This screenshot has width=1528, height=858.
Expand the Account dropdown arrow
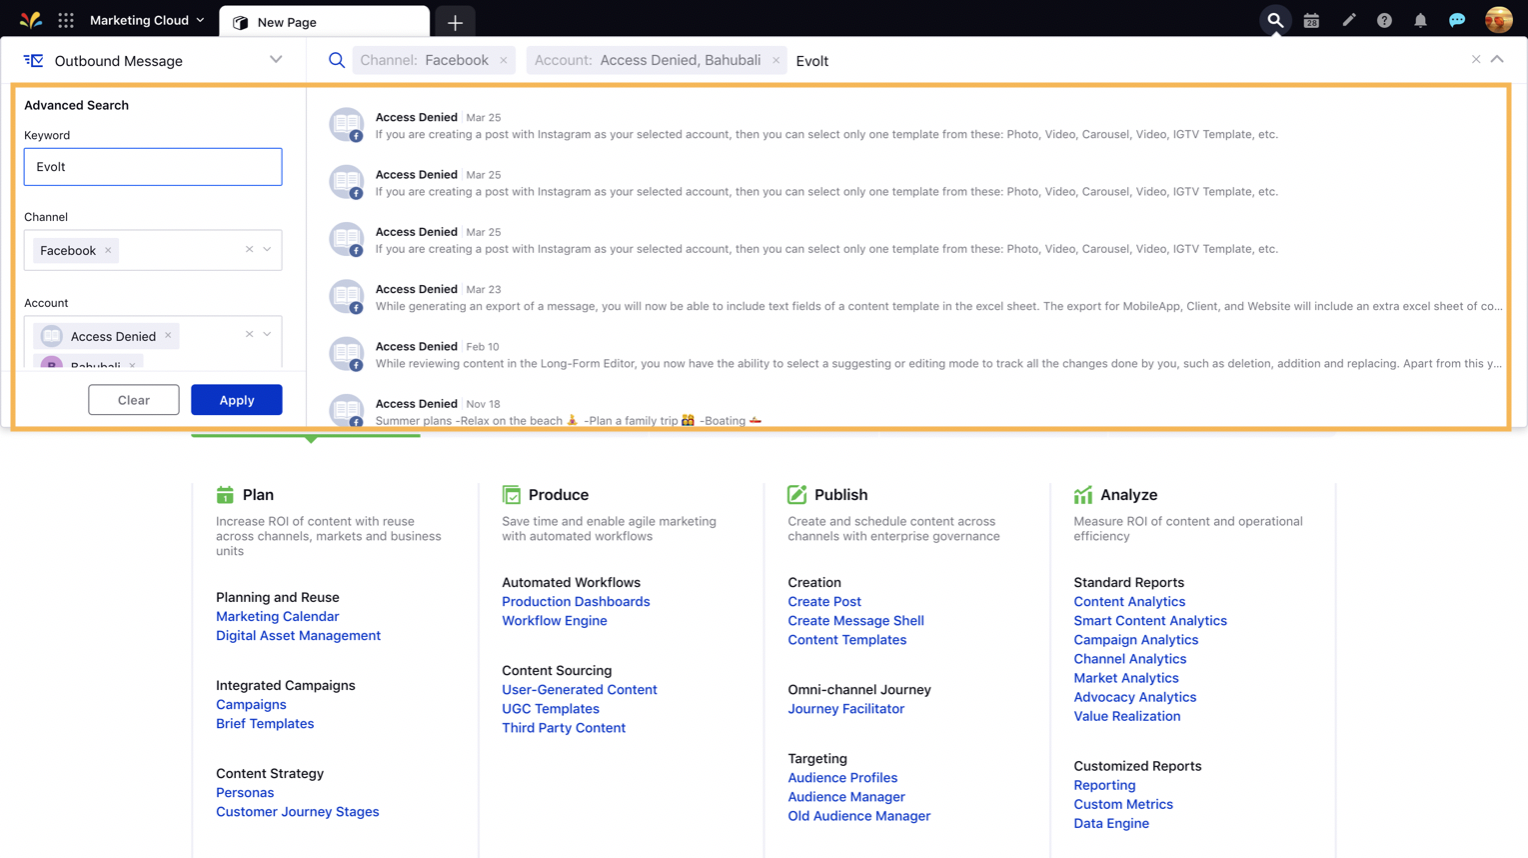pyautogui.click(x=267, y=335)
